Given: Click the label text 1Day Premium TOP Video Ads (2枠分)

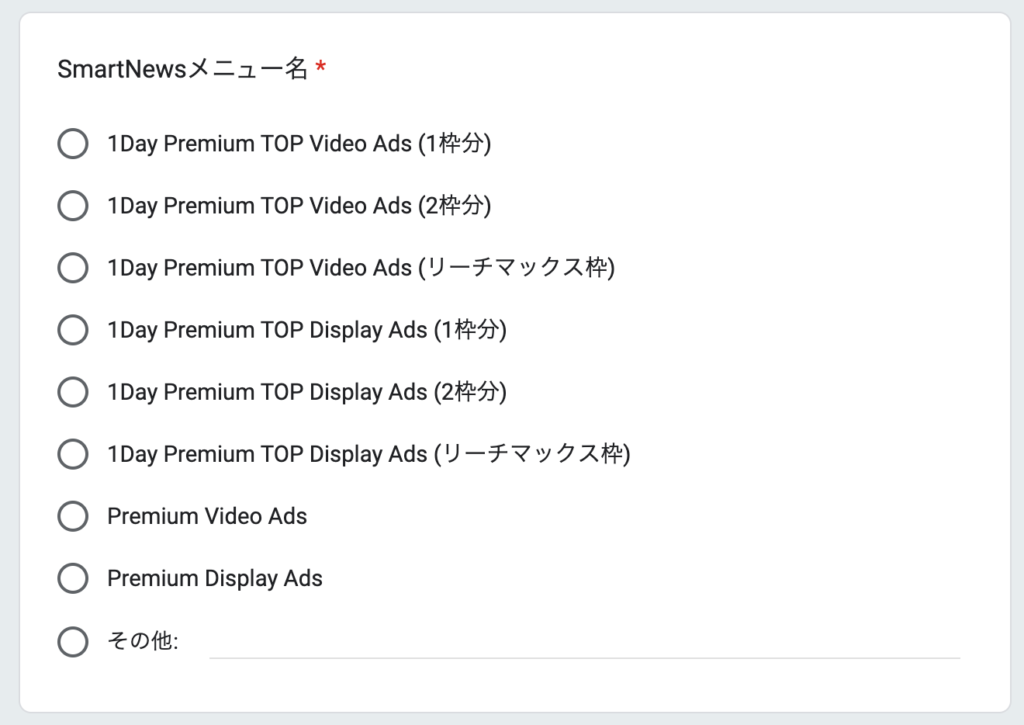Looking at the screenshot, I should pyautogui.click(x=299, y=206).
